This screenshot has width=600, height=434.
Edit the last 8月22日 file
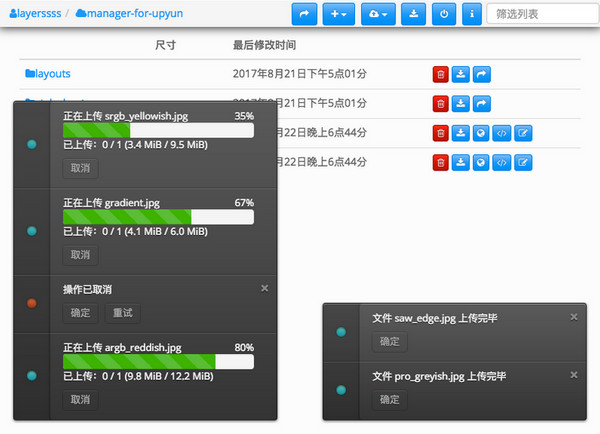523,163
